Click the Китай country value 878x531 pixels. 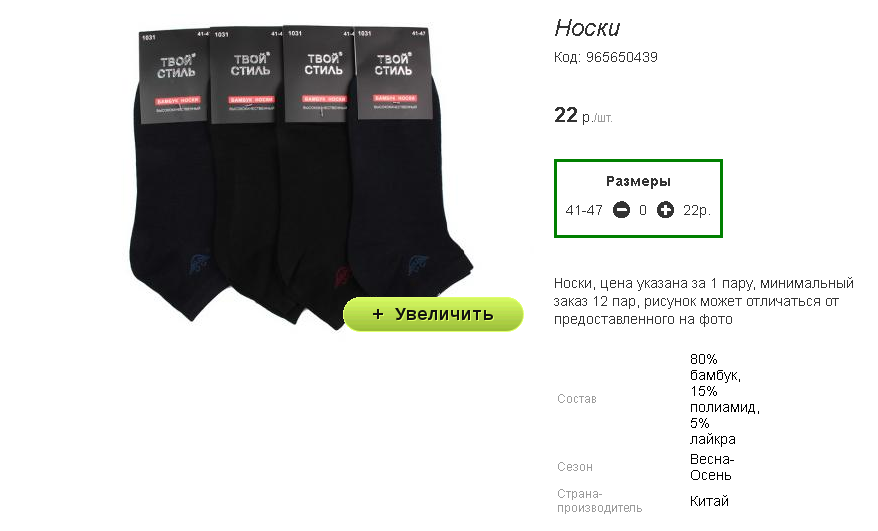709,501
